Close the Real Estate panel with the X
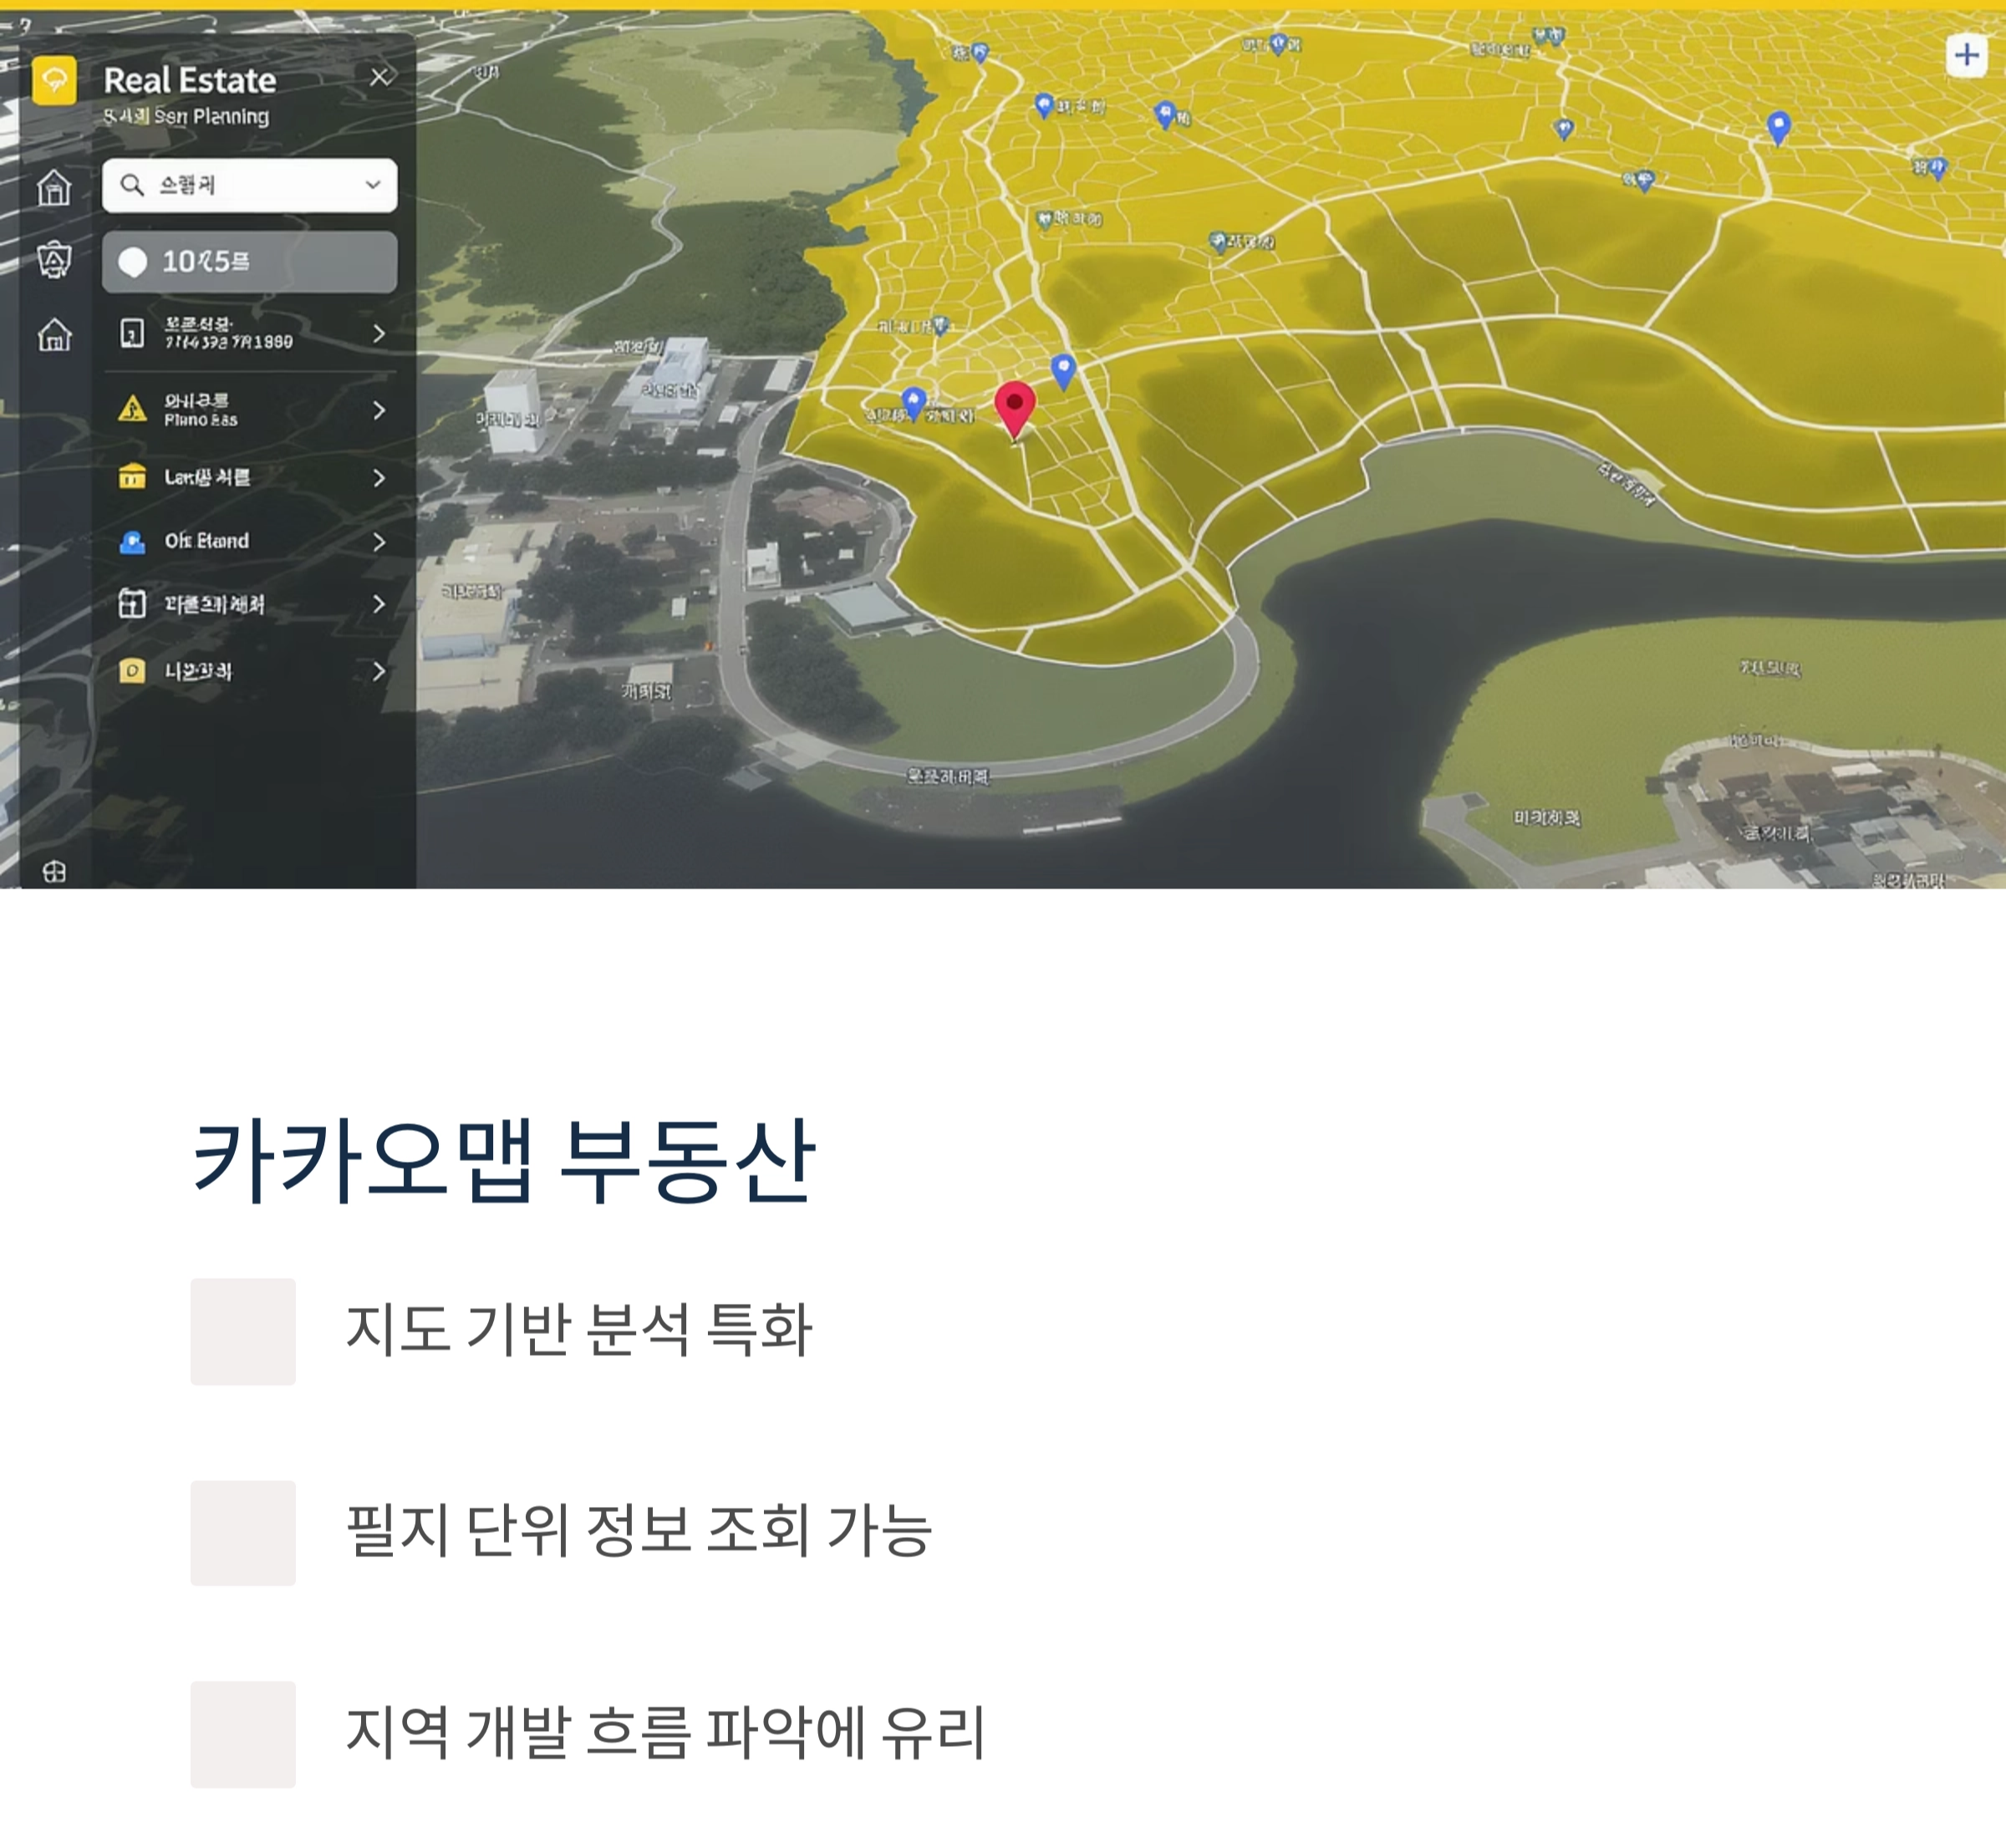The width and height of the screenshot is (2006, 1848). [383, 78]
